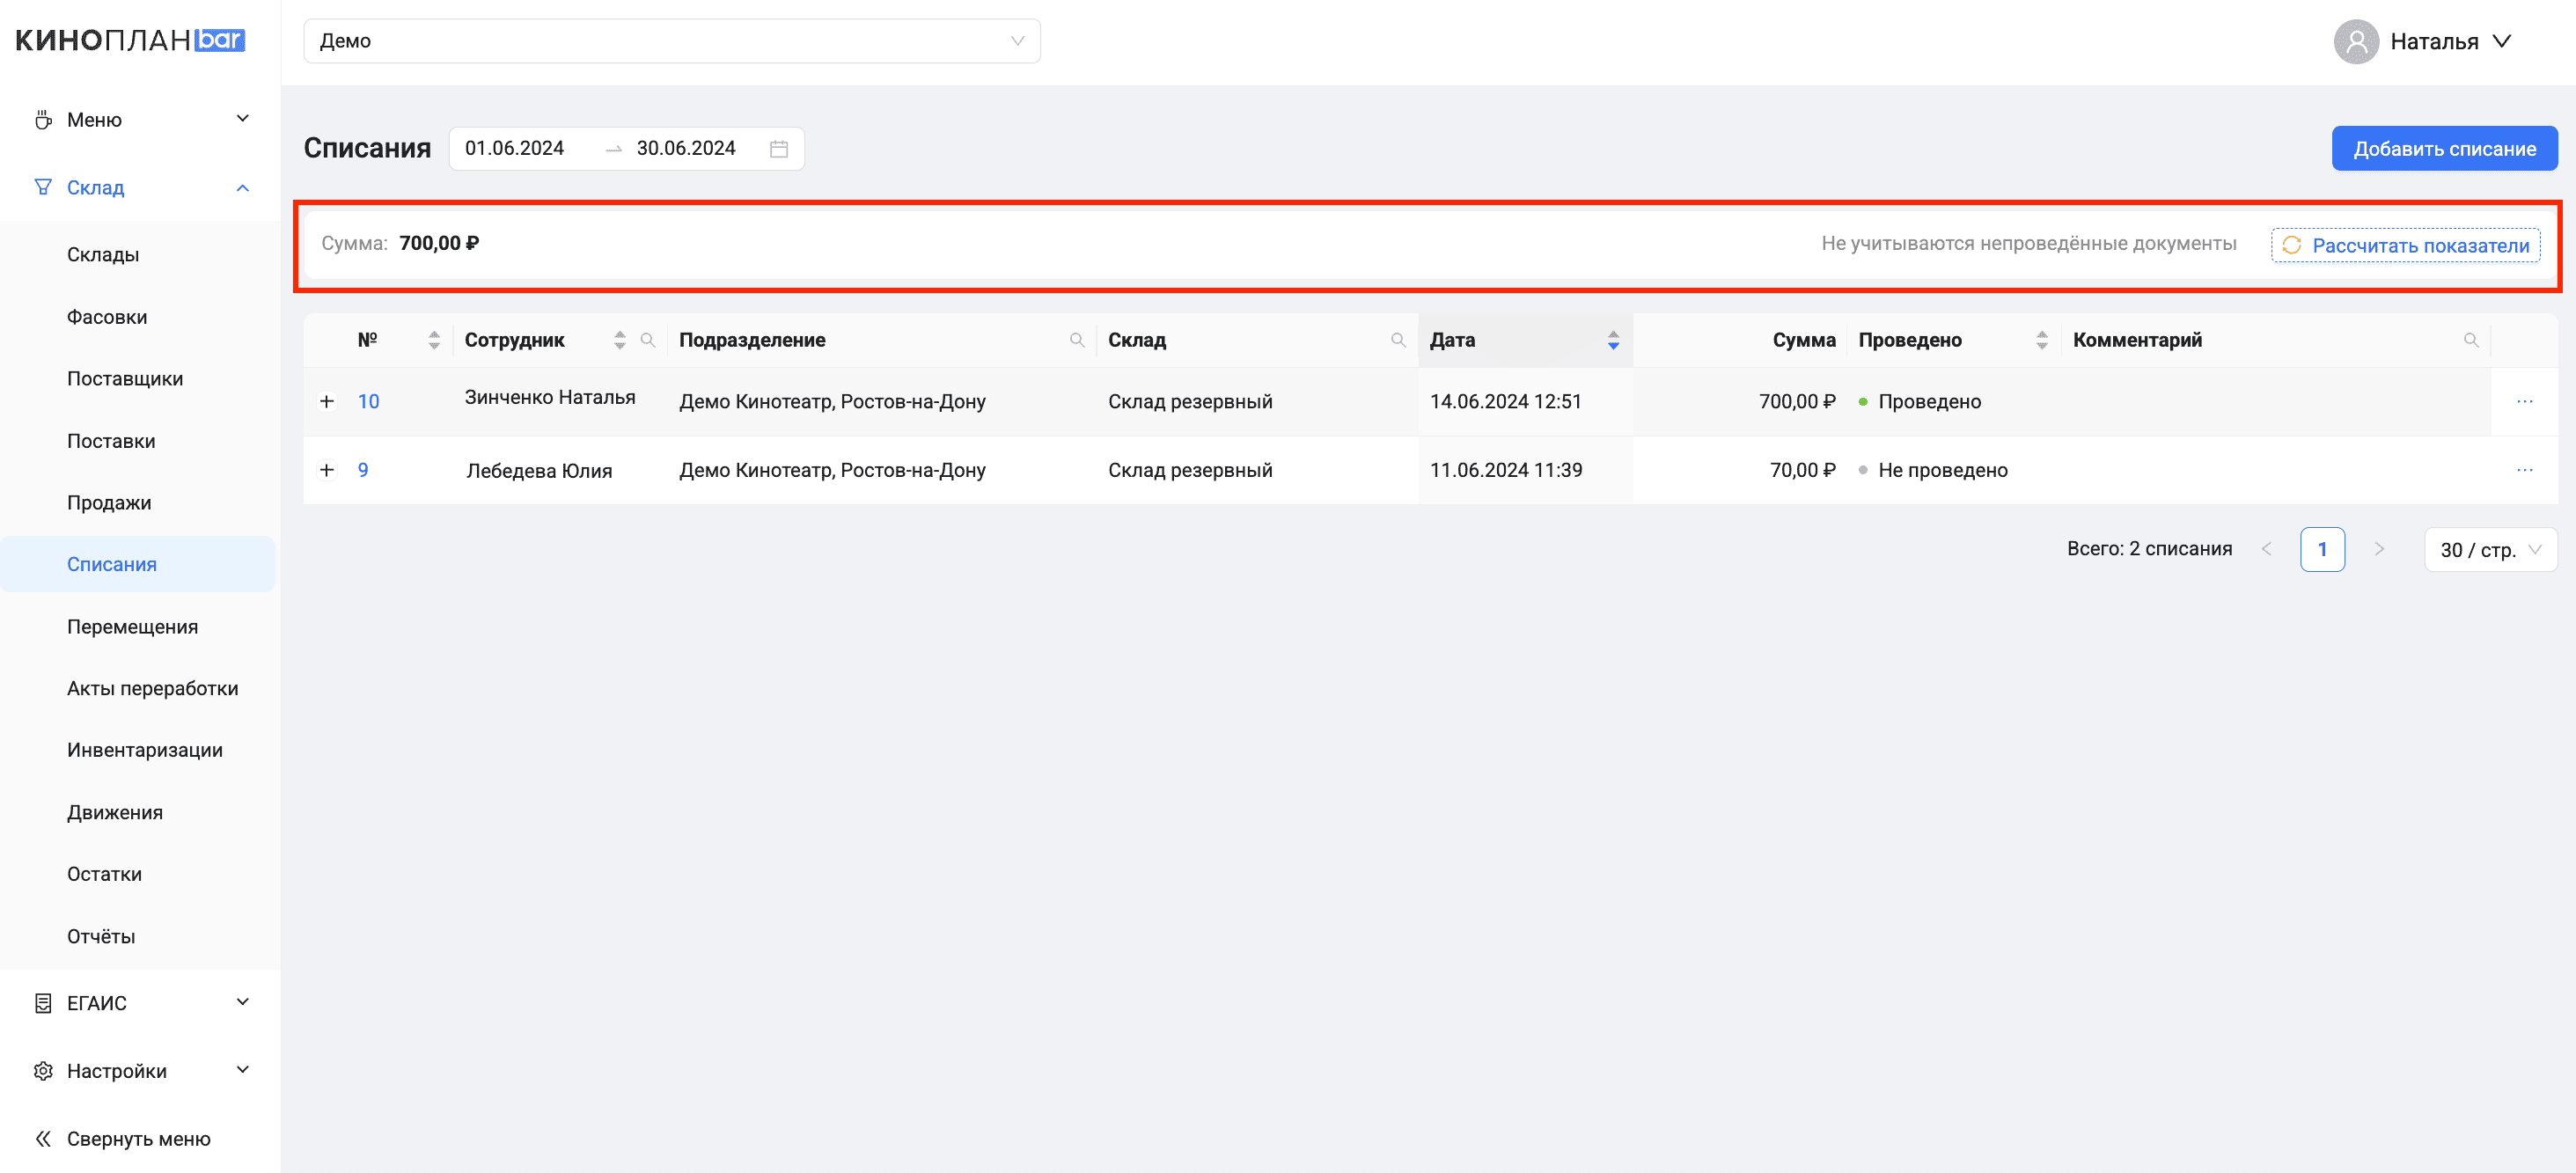Select the Списания sidebar item
Viewport: 2576px width, 1173px height.
(x=138, y=564)
